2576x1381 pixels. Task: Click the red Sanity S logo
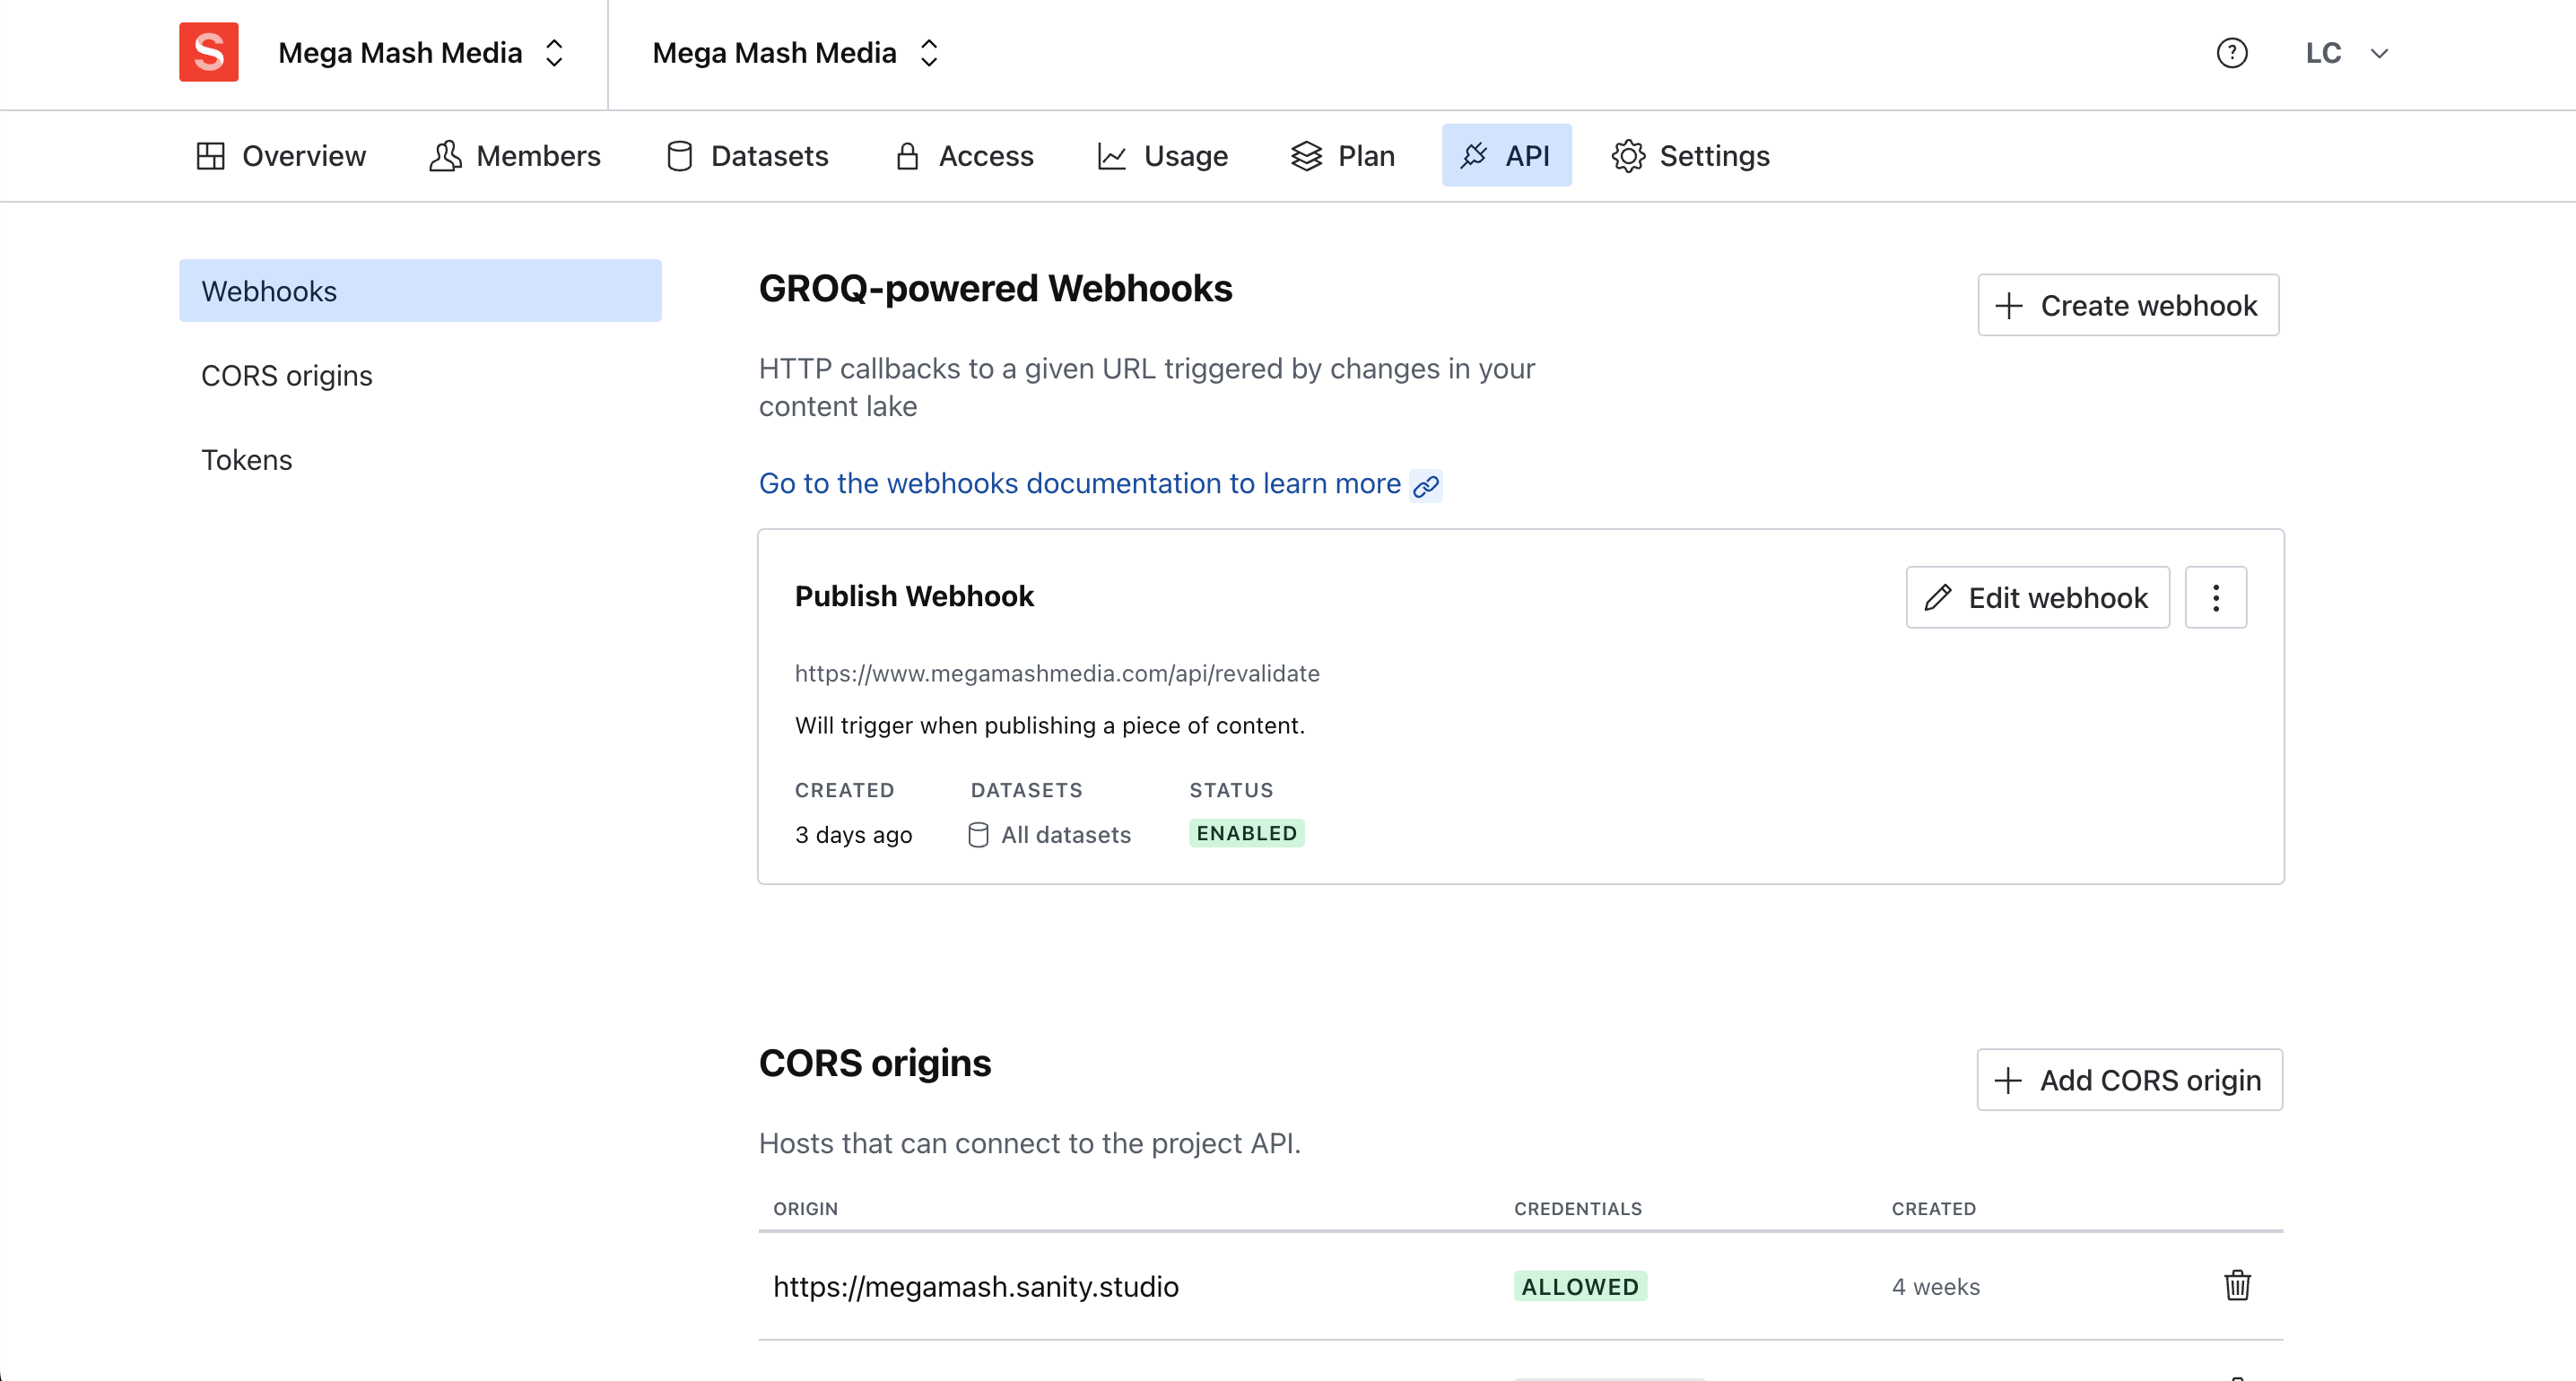point(209,52)
